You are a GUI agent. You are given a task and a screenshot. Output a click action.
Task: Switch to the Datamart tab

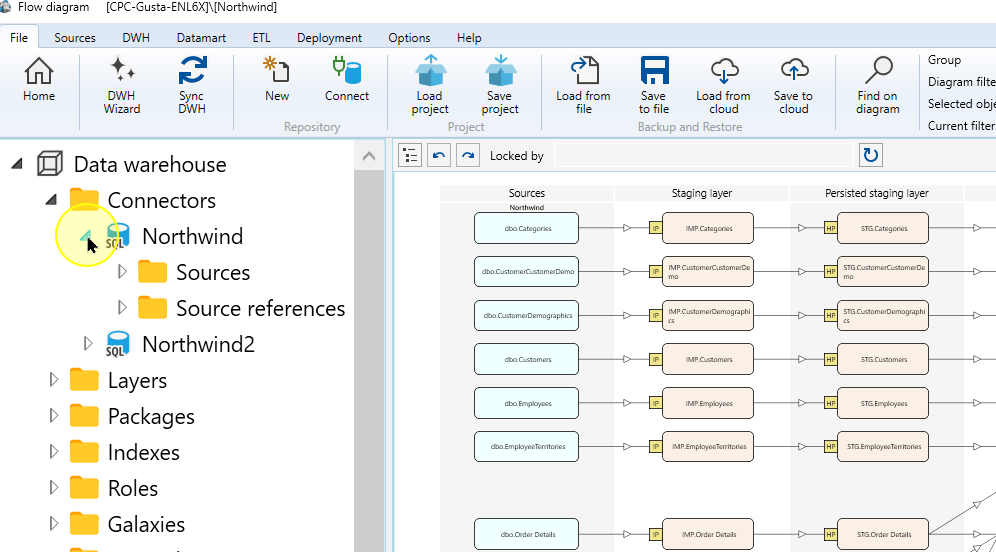coord(201,37)
